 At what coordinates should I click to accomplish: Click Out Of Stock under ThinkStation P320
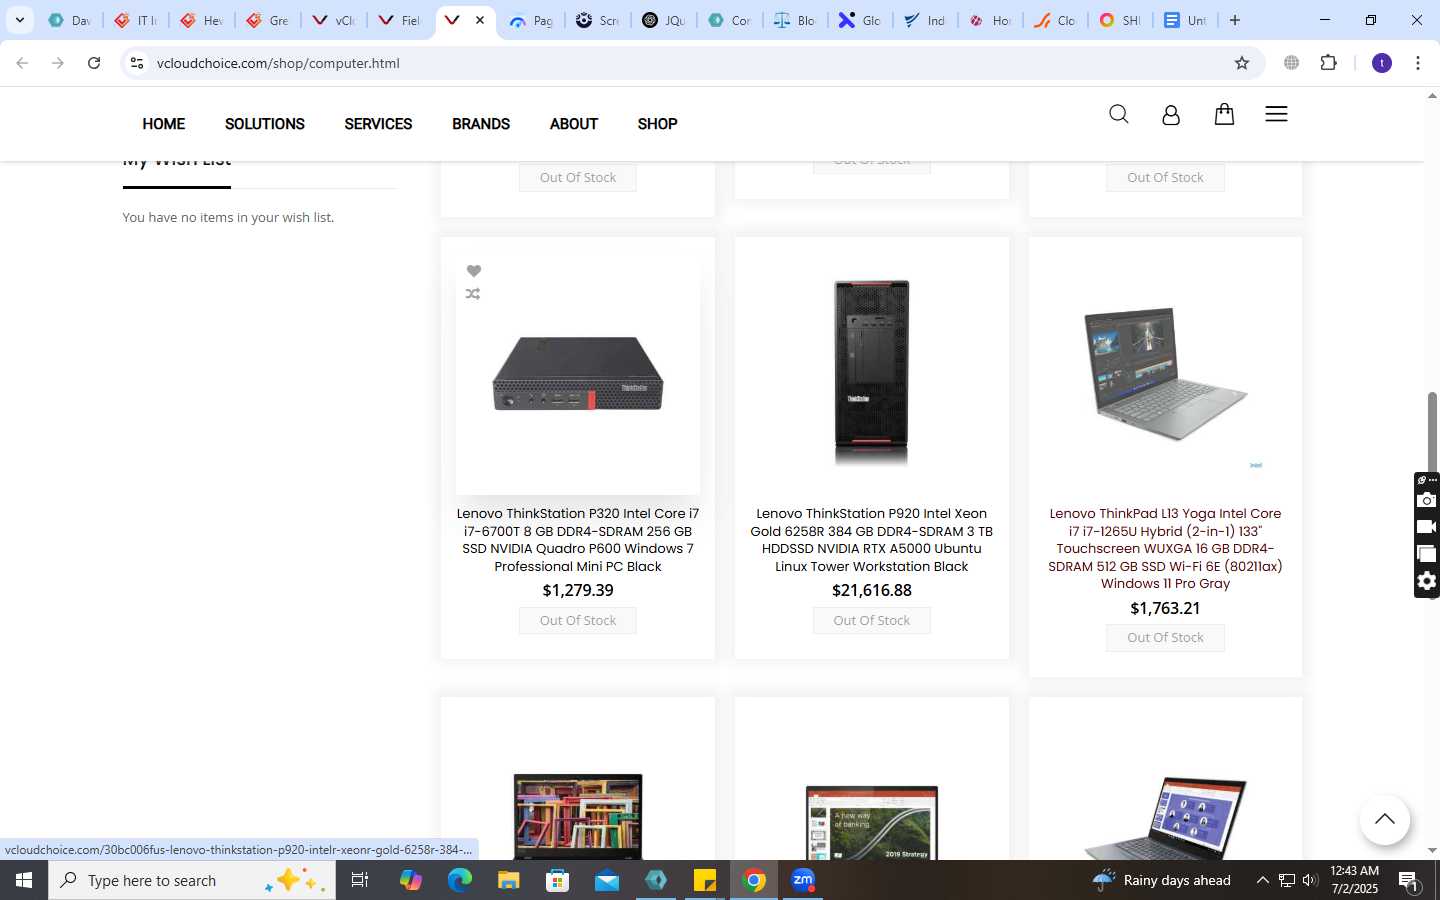coord(578,621)
